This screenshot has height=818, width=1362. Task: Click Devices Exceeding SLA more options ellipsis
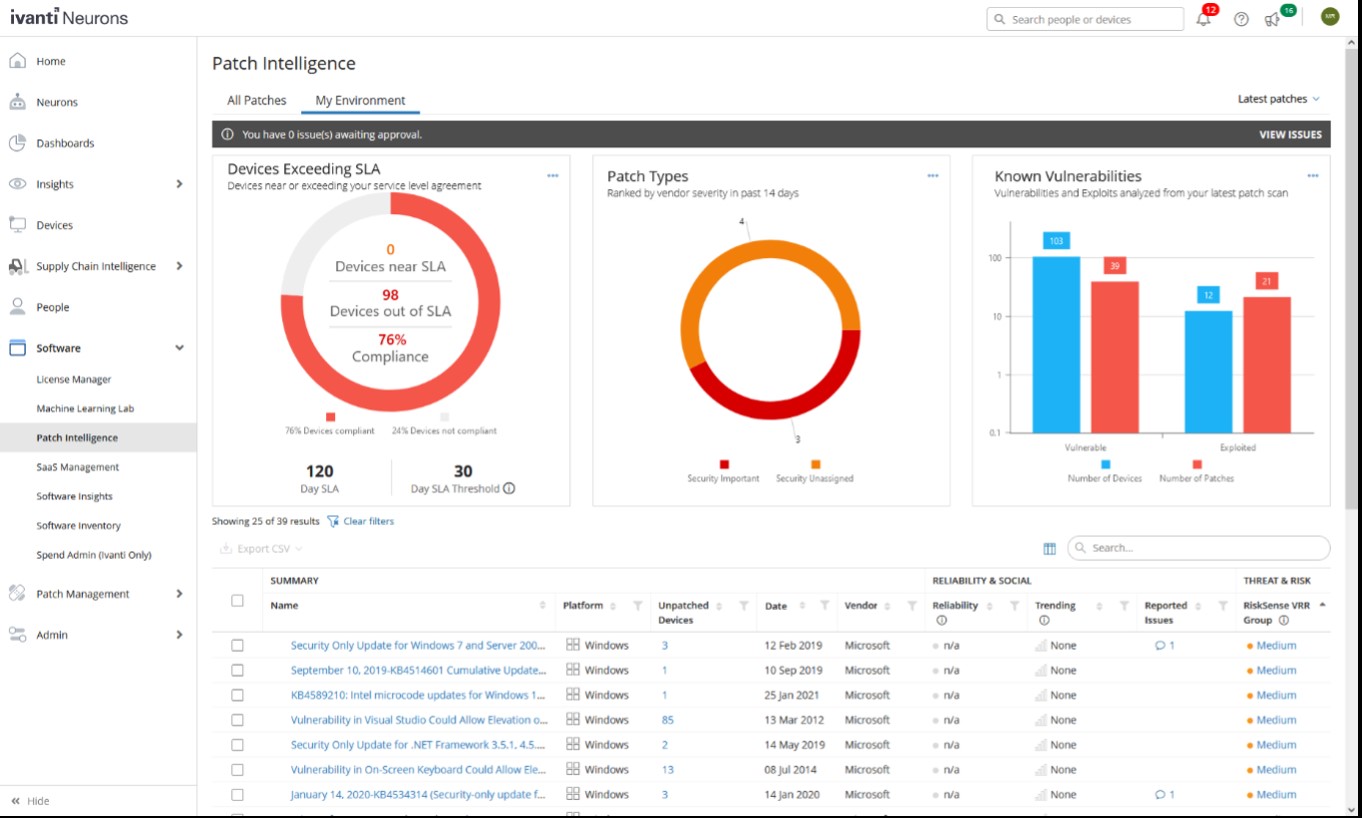coord(552,176)
